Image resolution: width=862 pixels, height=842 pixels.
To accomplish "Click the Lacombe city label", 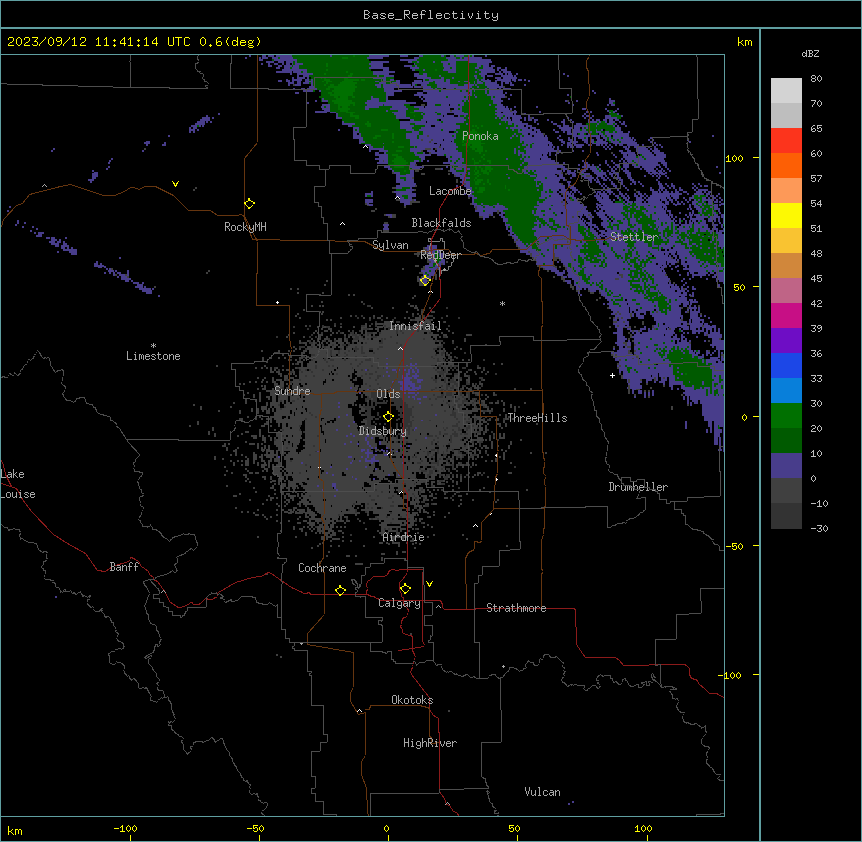I will tap(450, 191).
